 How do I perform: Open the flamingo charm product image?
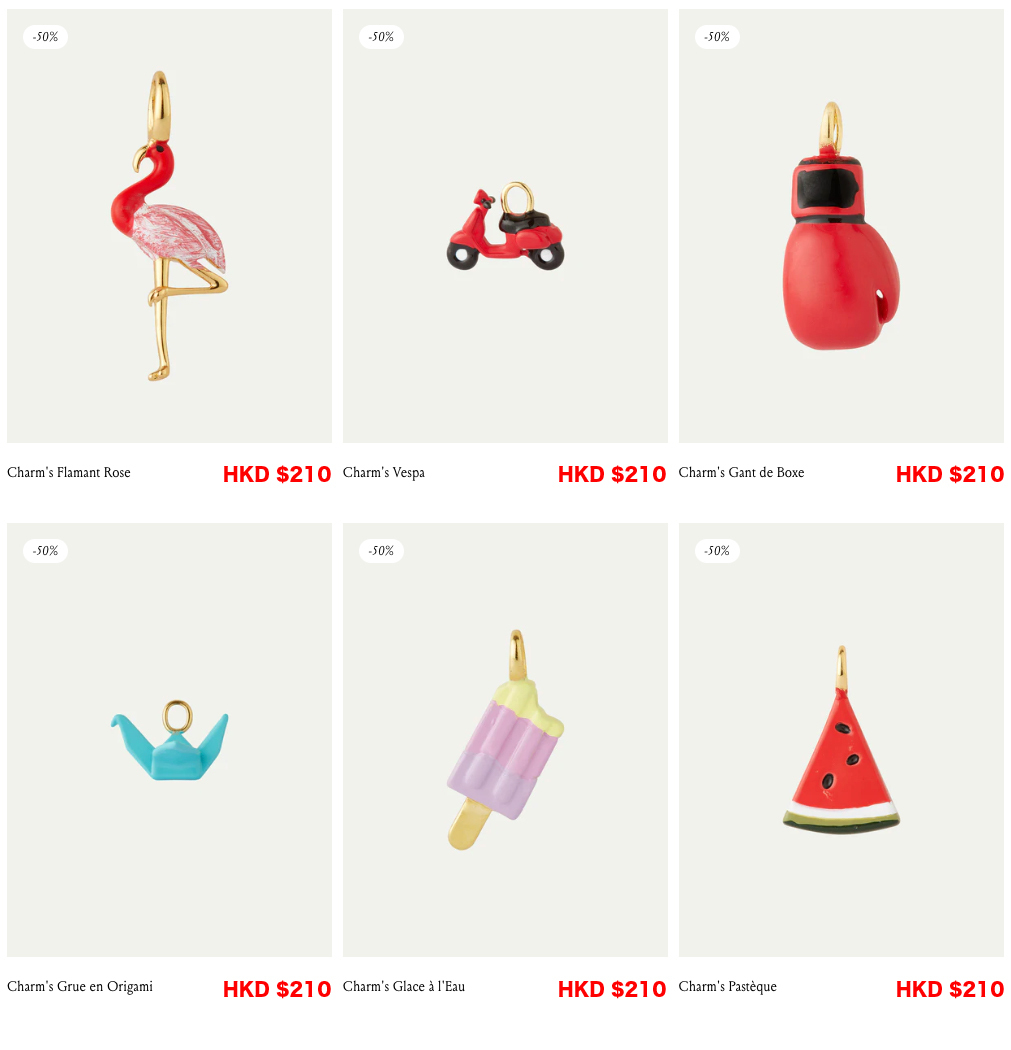point(169,226)
